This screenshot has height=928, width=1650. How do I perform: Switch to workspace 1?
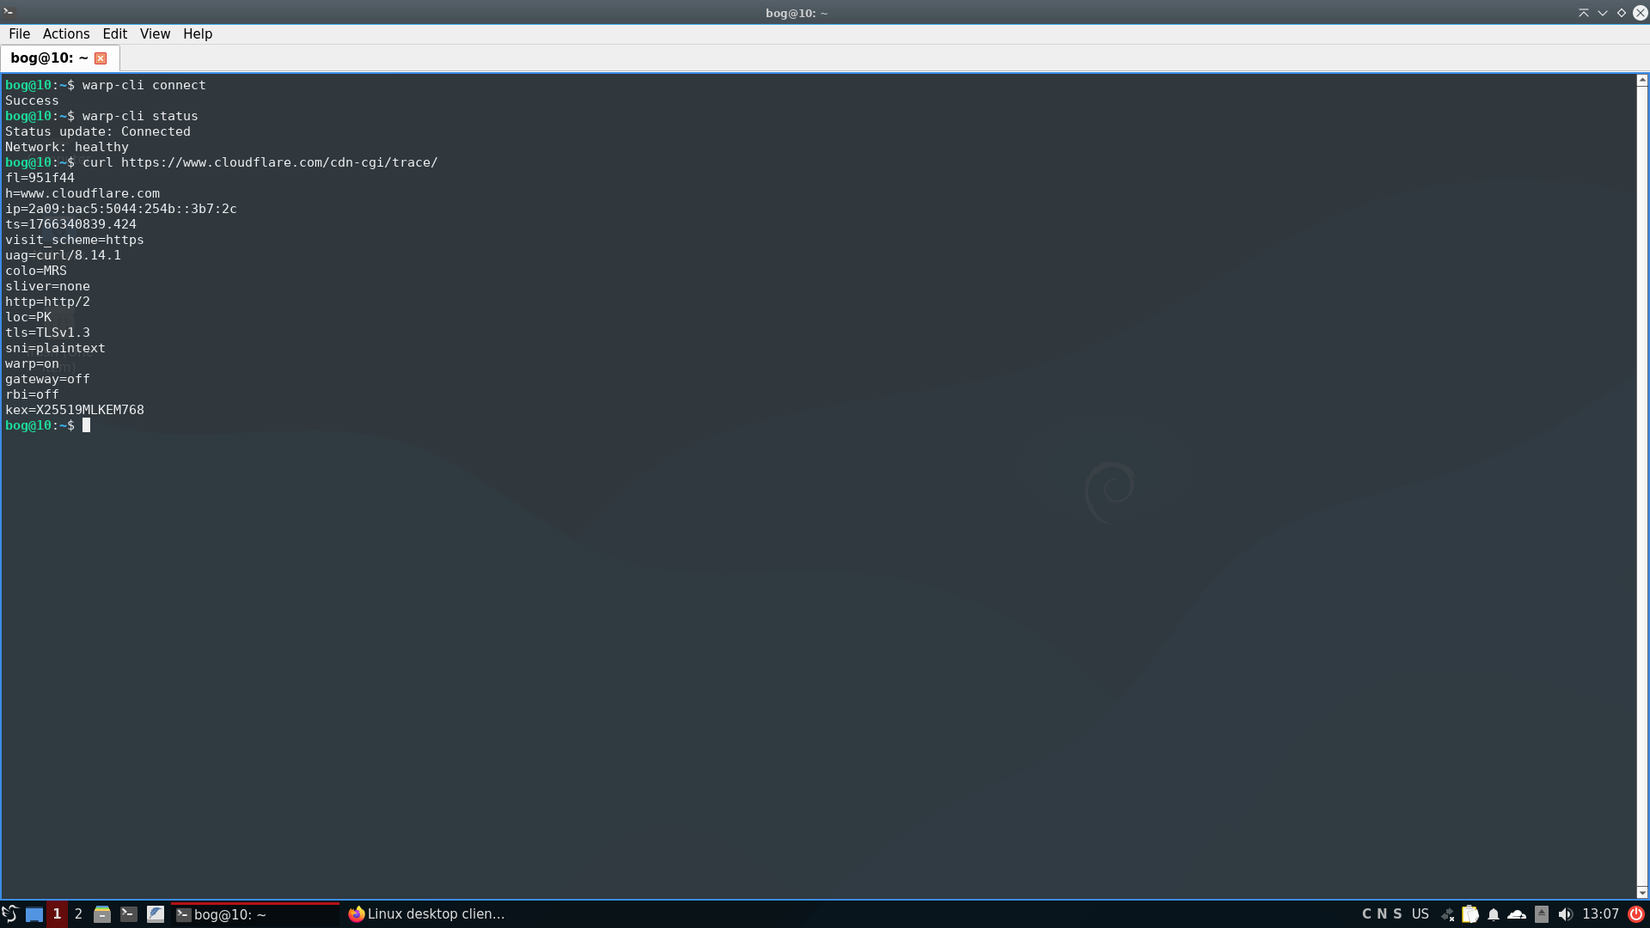[57, 914]
